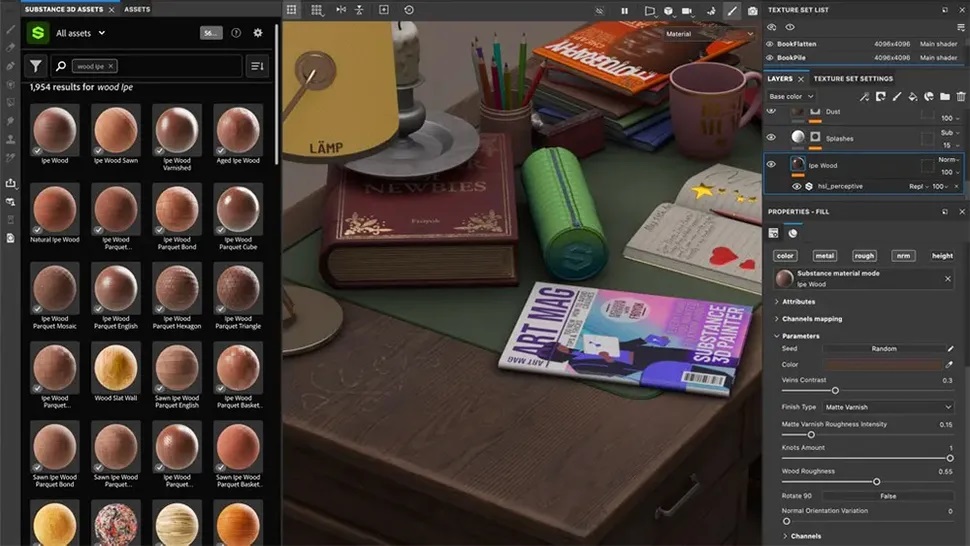
Task: Click the camera icon in viewport toolbar
Action: pos(752,11)
